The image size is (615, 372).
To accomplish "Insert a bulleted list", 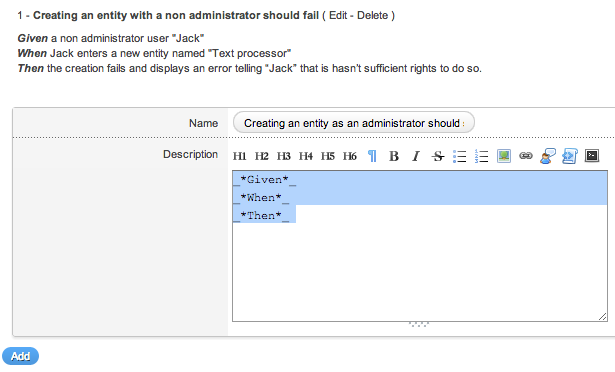I will point(460,156).
